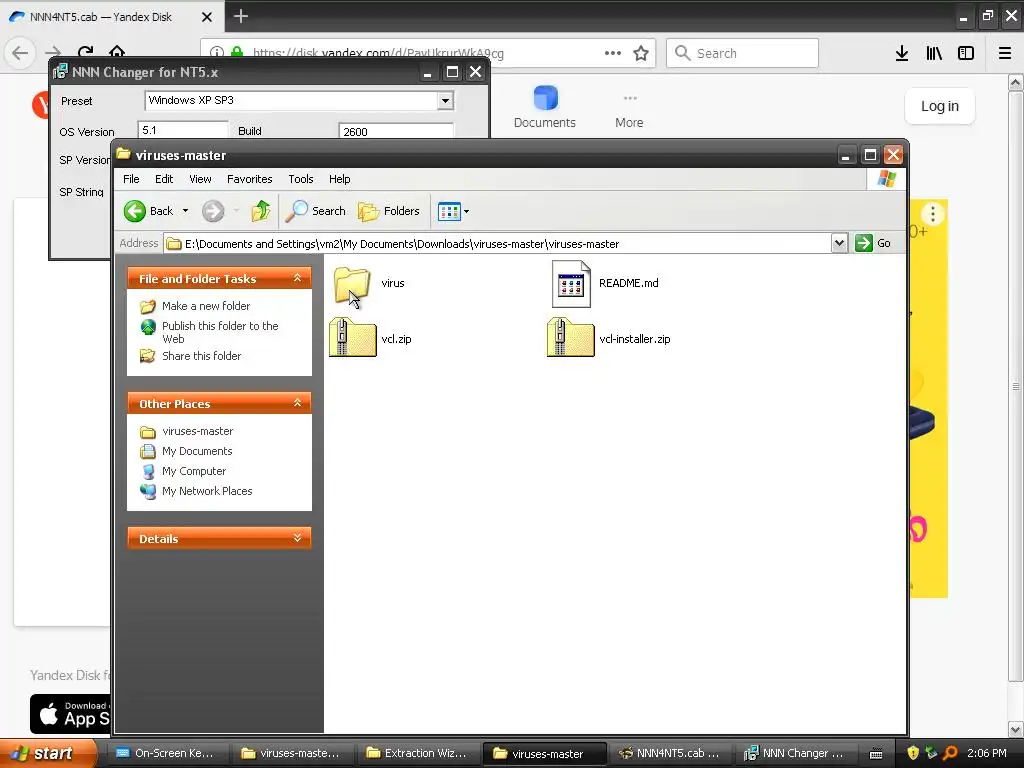Click the browser back arrow
Image resolution: width=1024 pixels, height=768 pixels.
20,53
